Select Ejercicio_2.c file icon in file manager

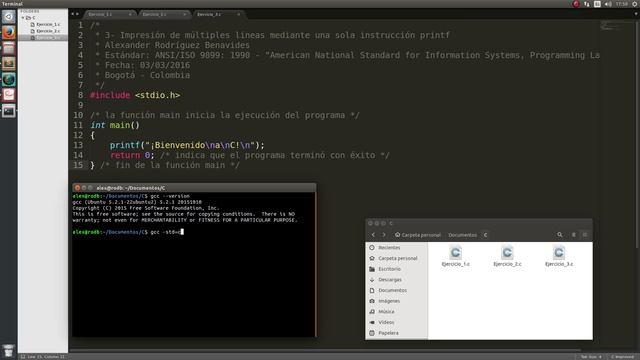[507, 256]
